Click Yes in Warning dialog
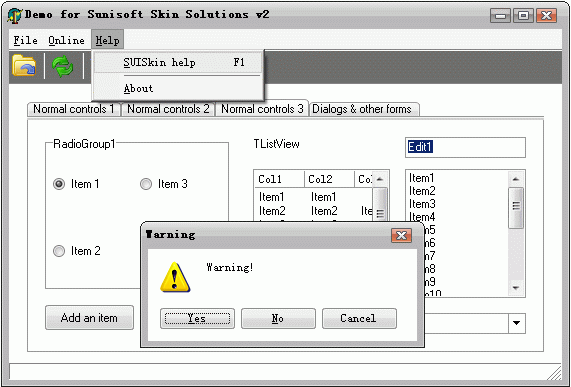This screenshot has height=387, width=571. click(x=197, y=319)
